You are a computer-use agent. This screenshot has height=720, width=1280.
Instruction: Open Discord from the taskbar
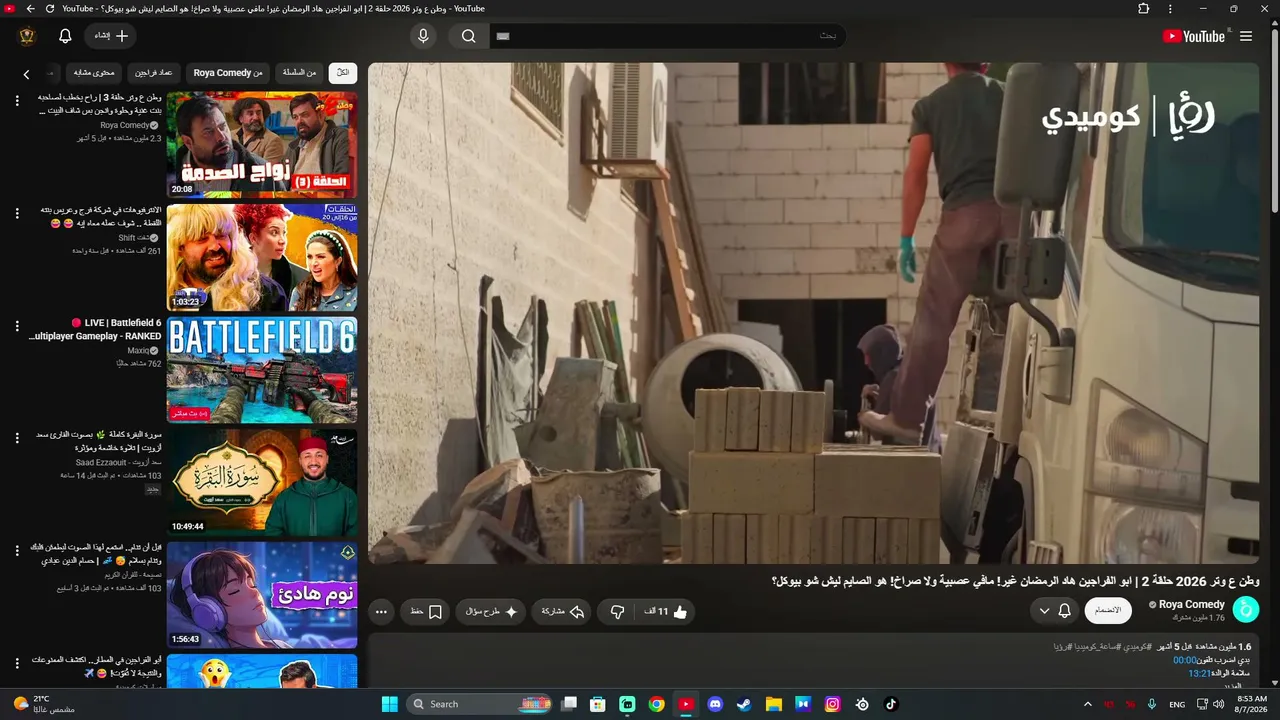point(715,704)
